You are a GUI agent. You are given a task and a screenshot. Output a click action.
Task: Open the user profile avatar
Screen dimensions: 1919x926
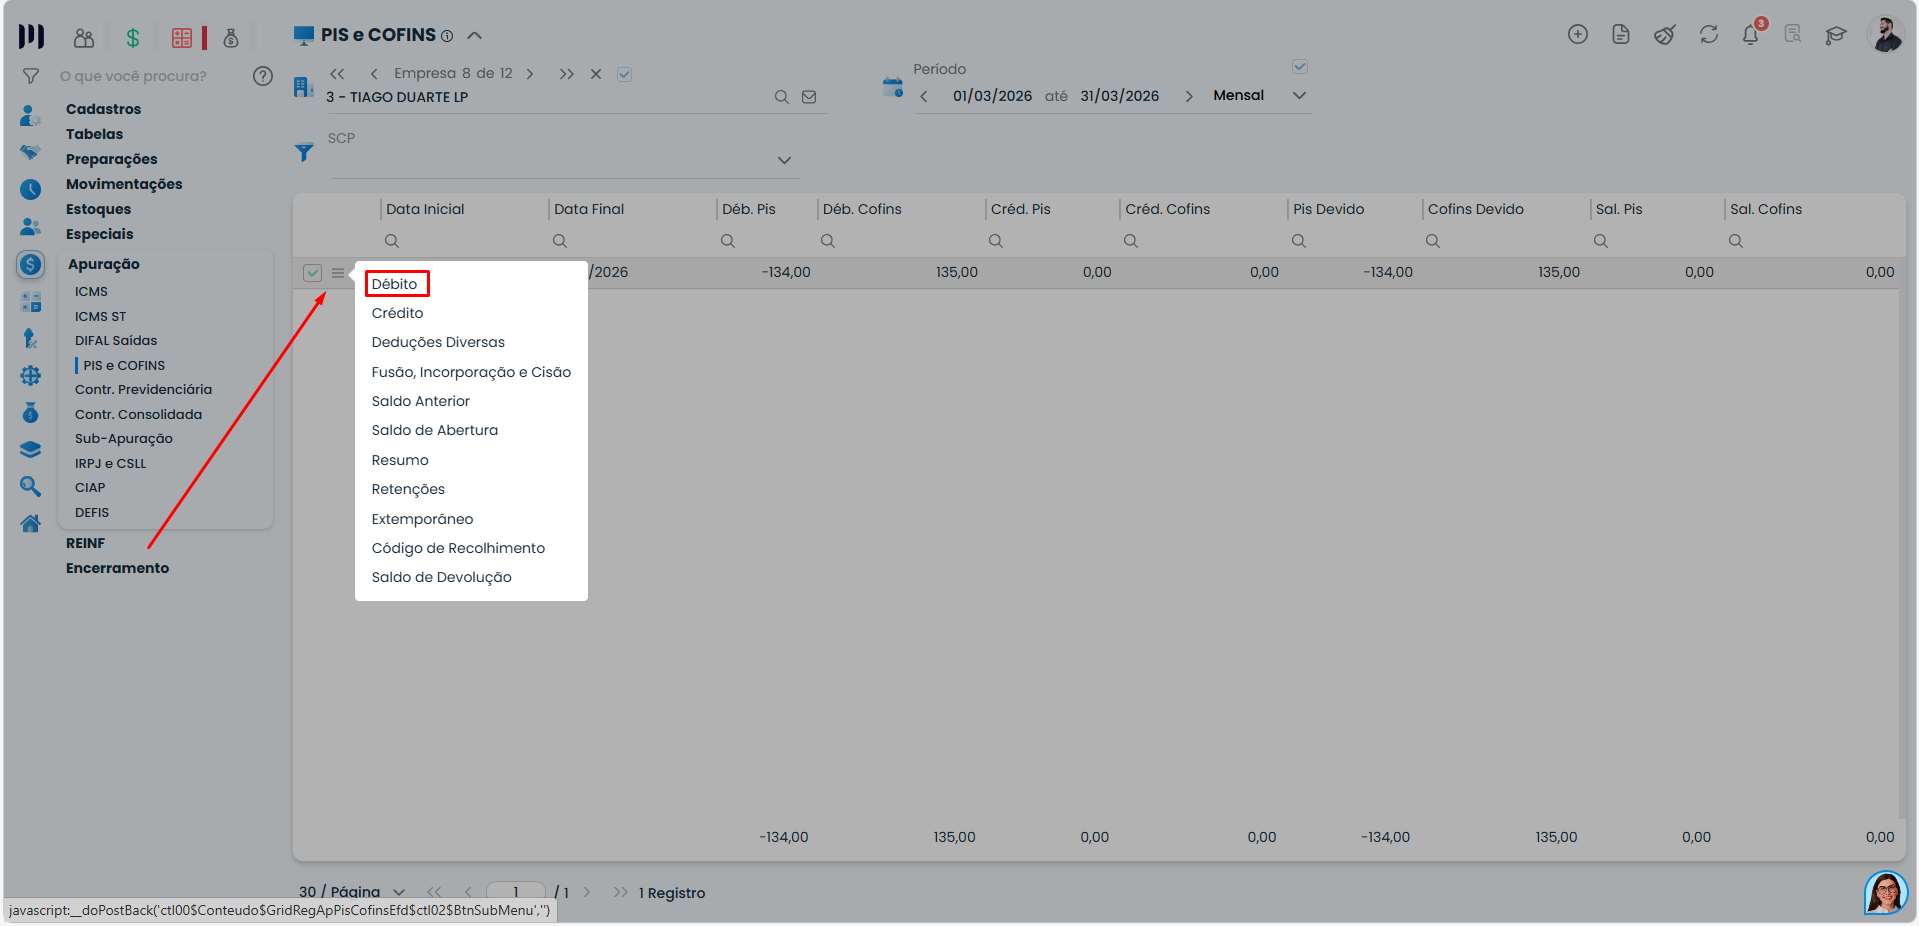pos(1886,34)
